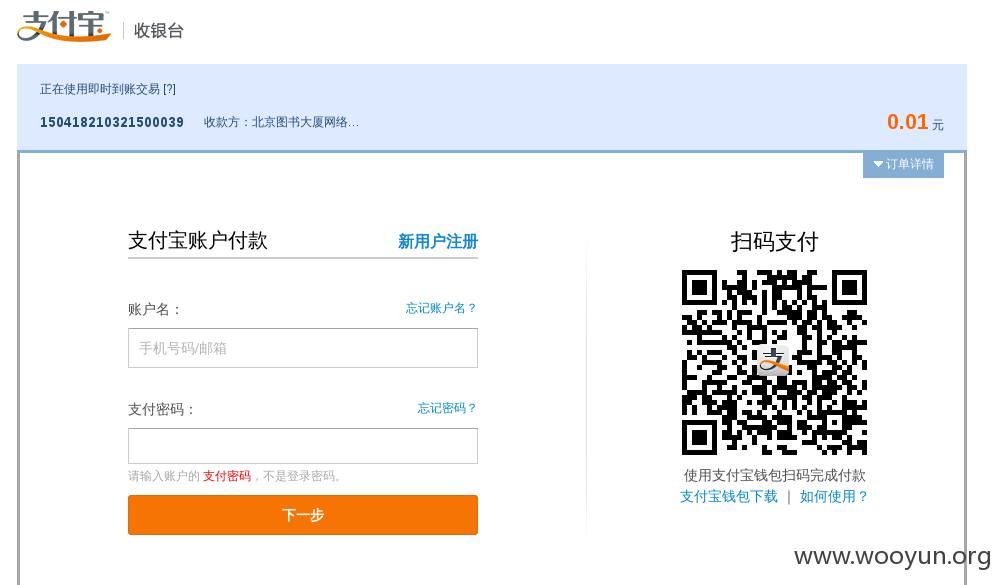This screenshot has width=1000, height=585.
Task: Click the payee text 收款方：北京图书大厦网络…
Action: [281, 122]
